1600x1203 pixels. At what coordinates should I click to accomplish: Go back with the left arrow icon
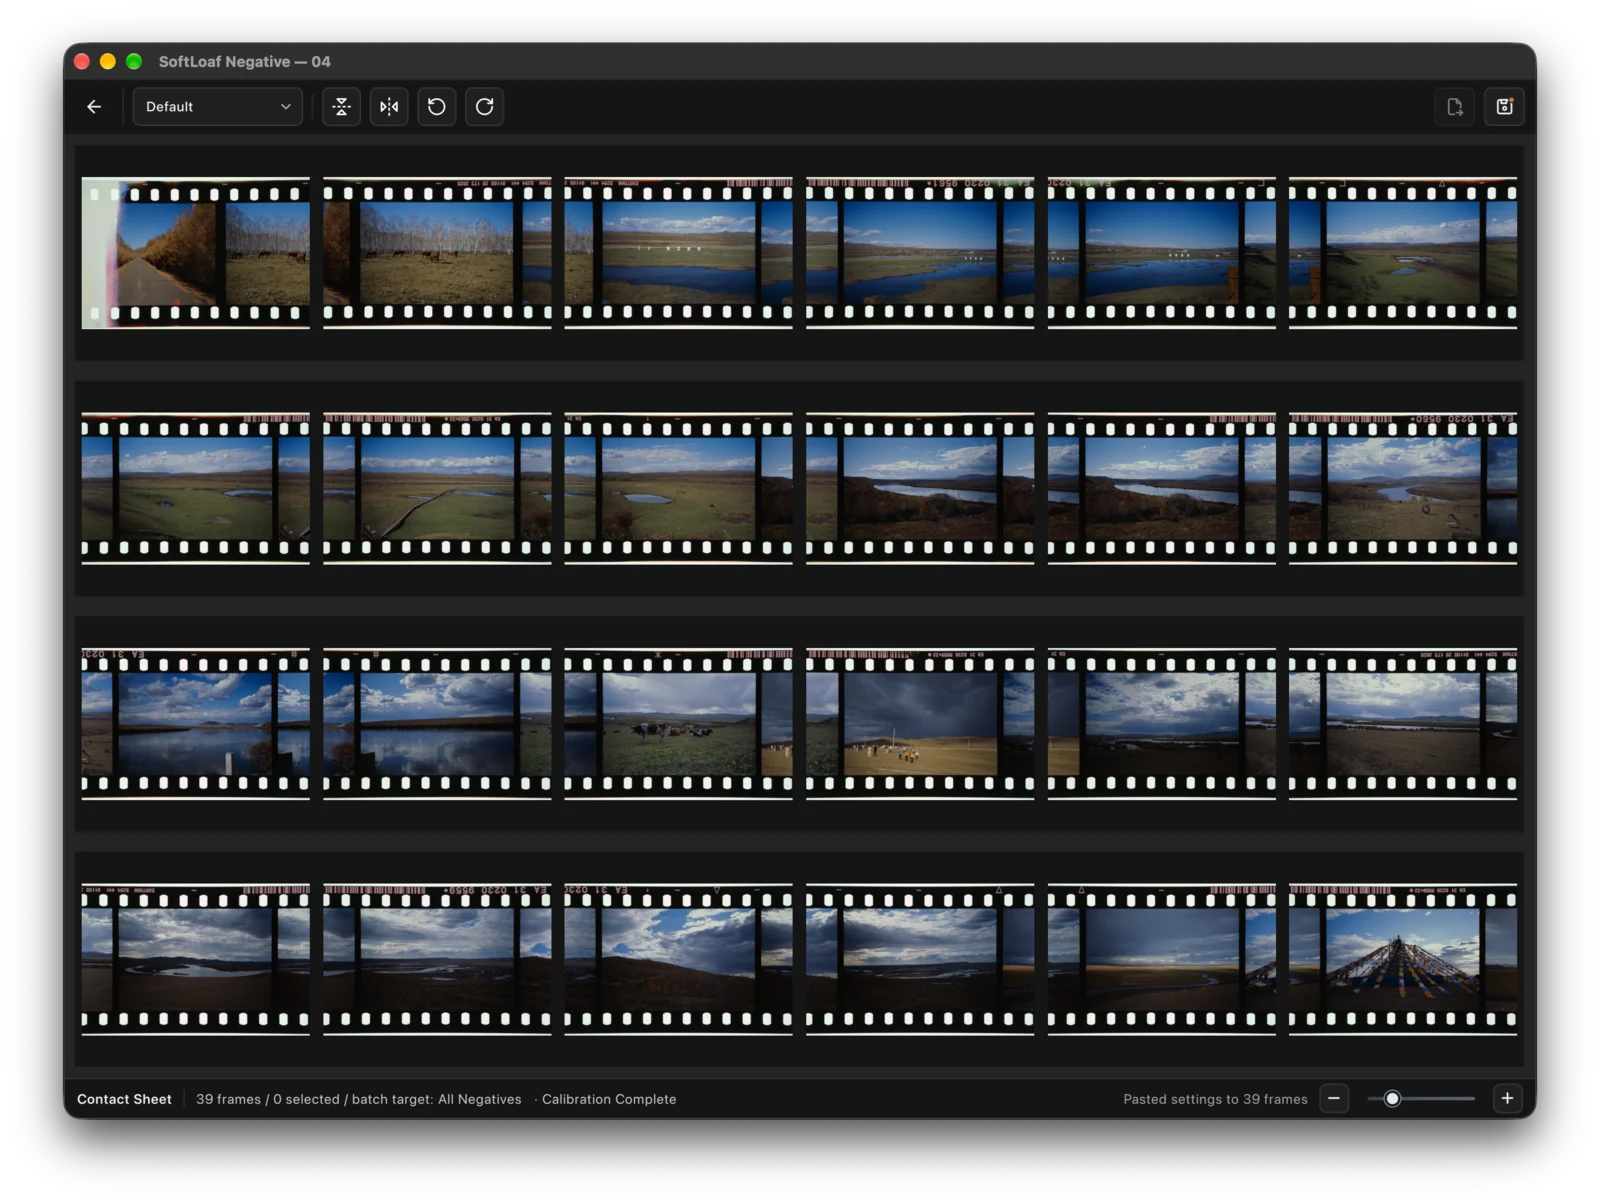pos(94,107)
